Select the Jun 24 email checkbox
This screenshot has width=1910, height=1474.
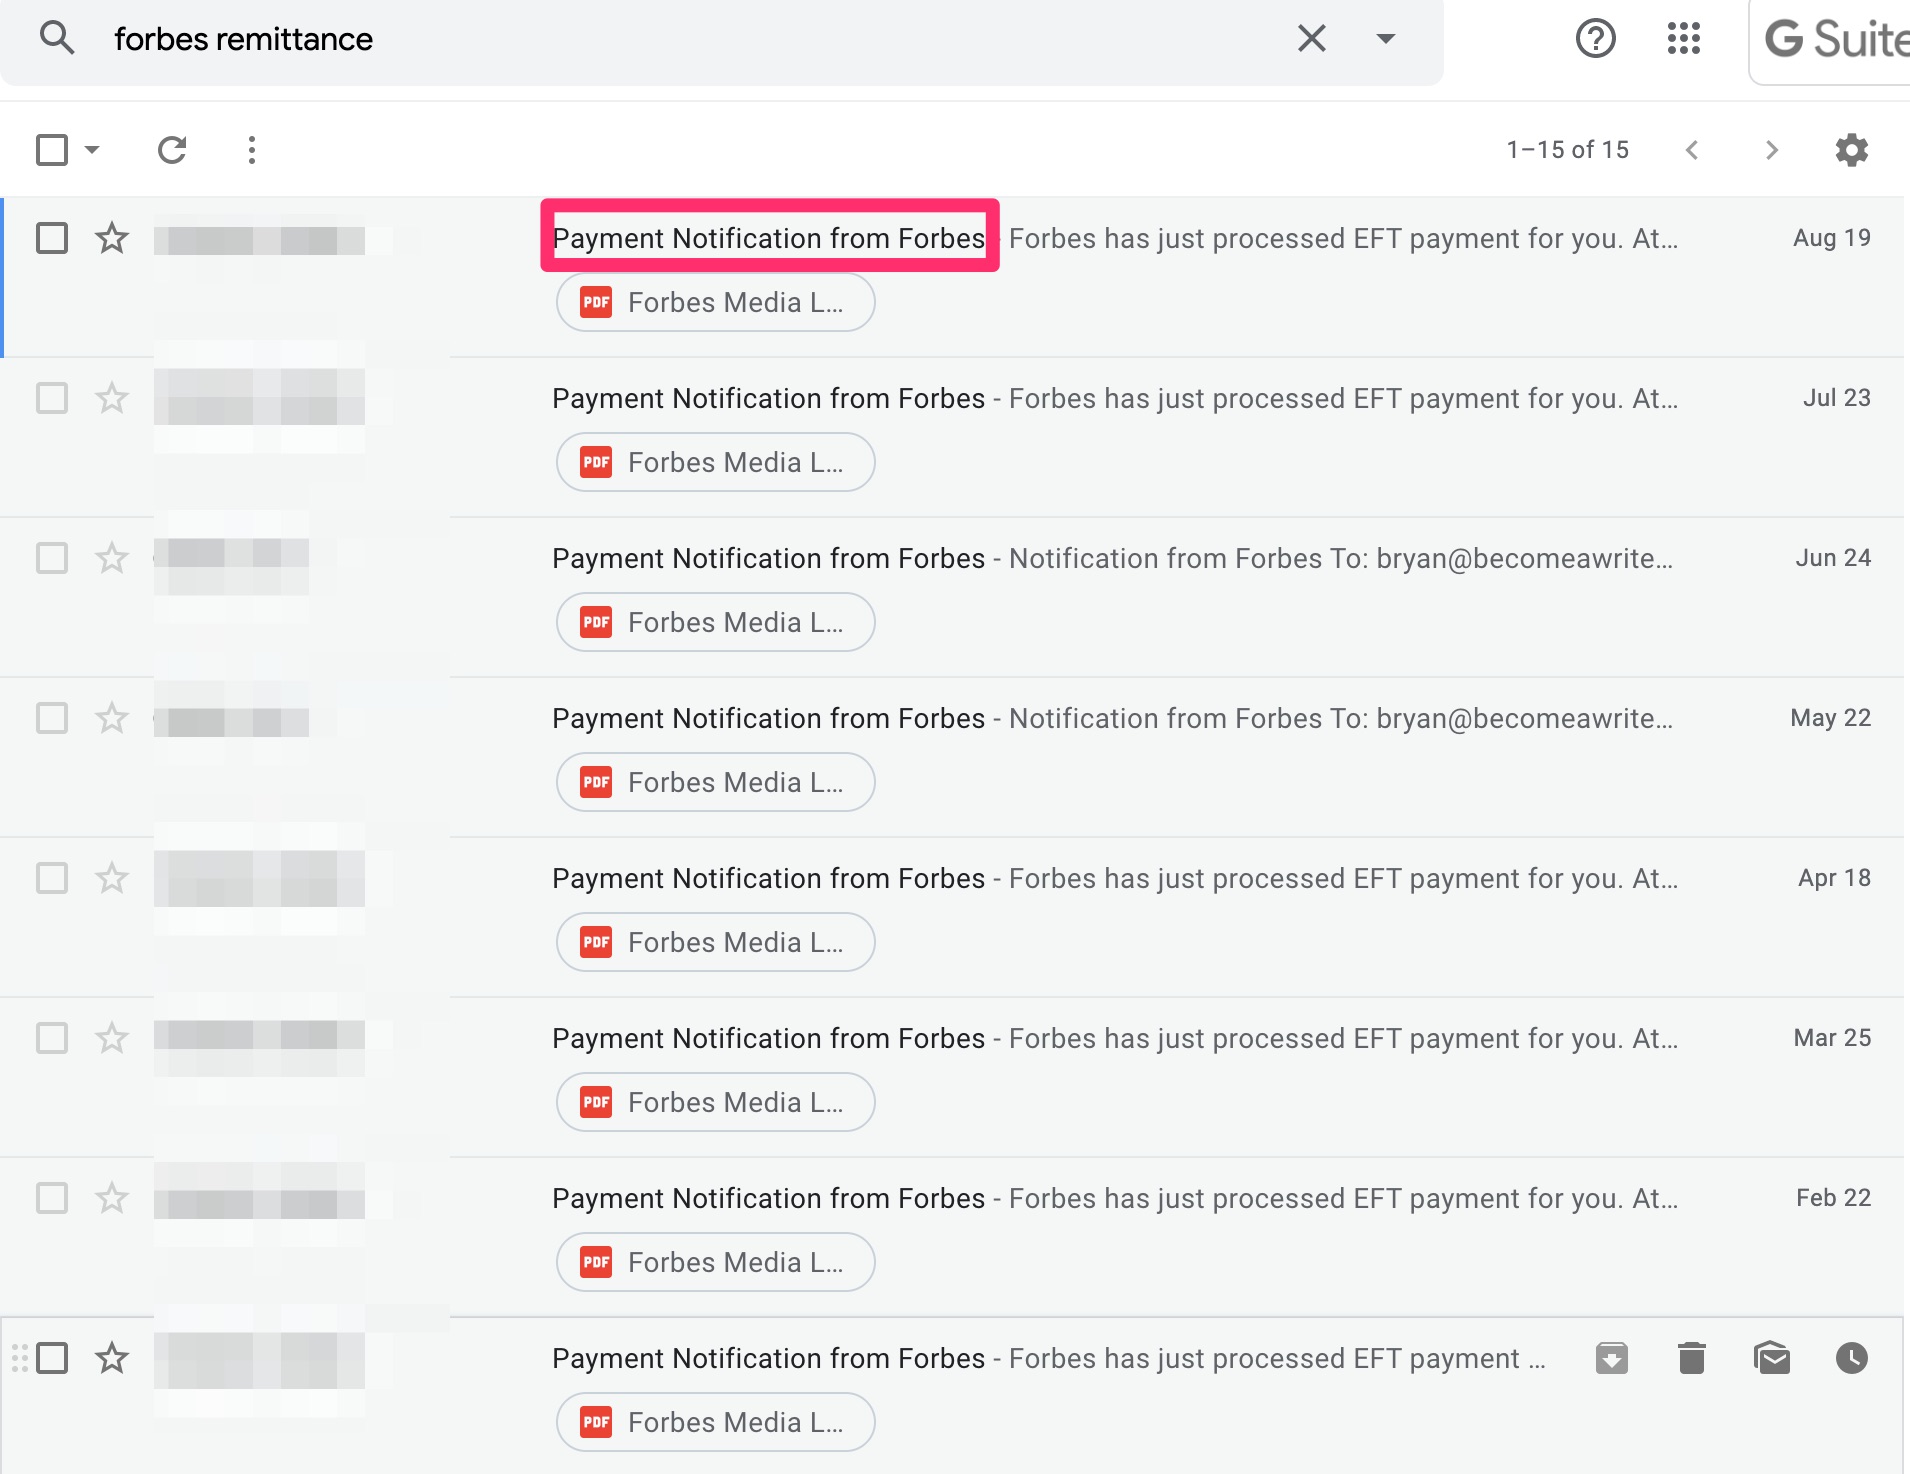[52, 558]
